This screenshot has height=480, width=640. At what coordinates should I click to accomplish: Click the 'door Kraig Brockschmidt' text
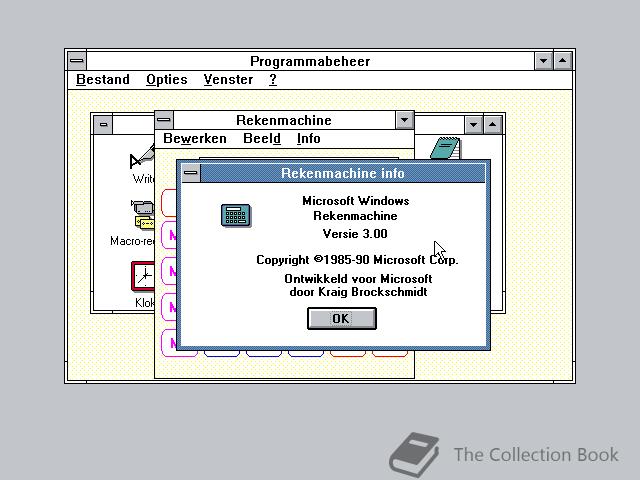coord(358,292)
